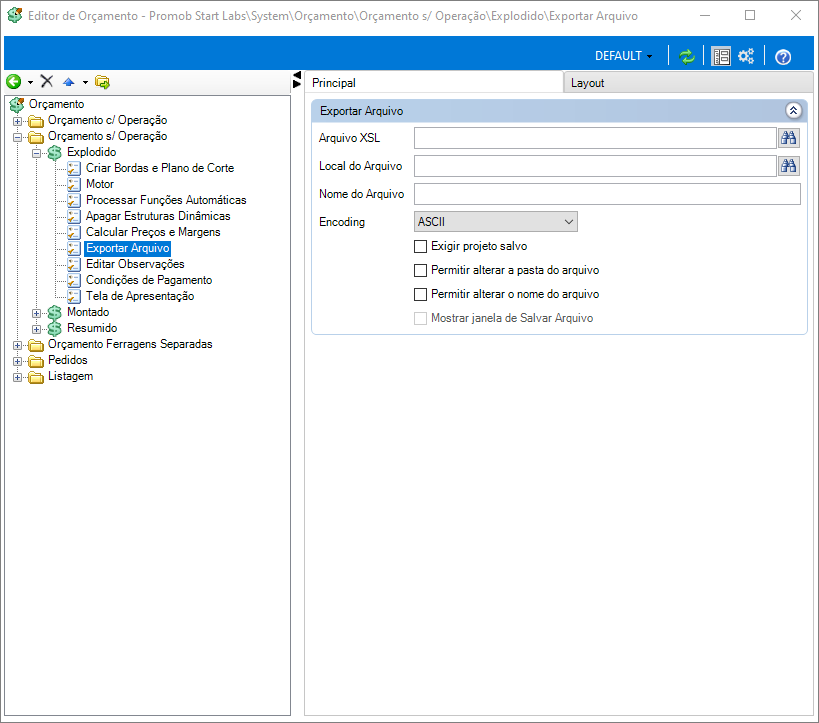Click the Nome do Arquivo input field
This screenshot has height=723, width=819.
tap(607, 194)
